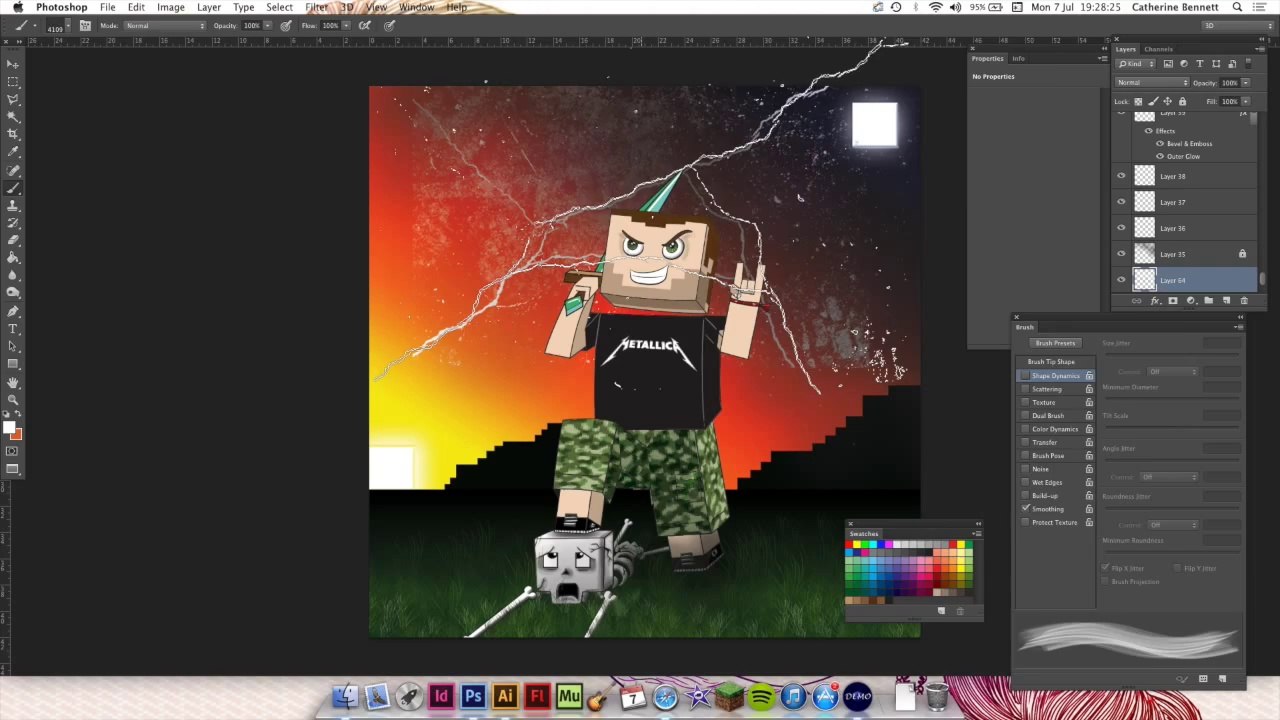Screen dimensions: 1280x720
Task: Open the Kind filter dropdown
Action: pyautogui.click(x=1138, y=64)
